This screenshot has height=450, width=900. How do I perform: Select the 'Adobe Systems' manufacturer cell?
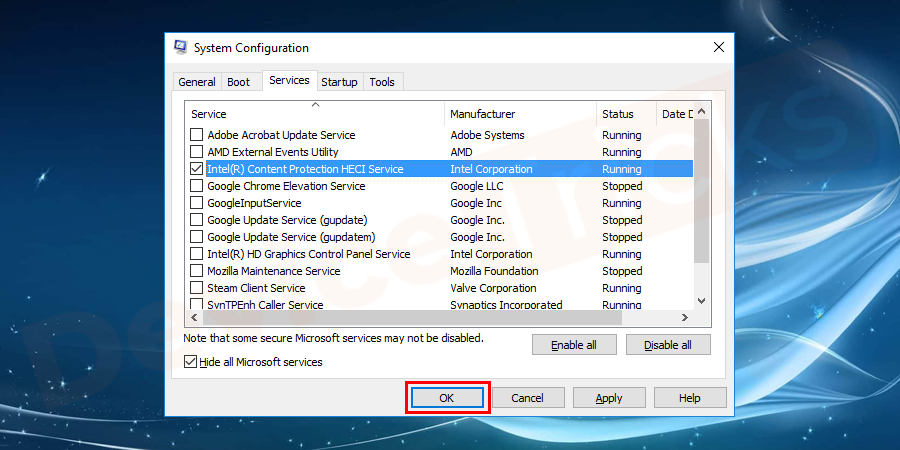pyautogui.click(x=487, y=135)
